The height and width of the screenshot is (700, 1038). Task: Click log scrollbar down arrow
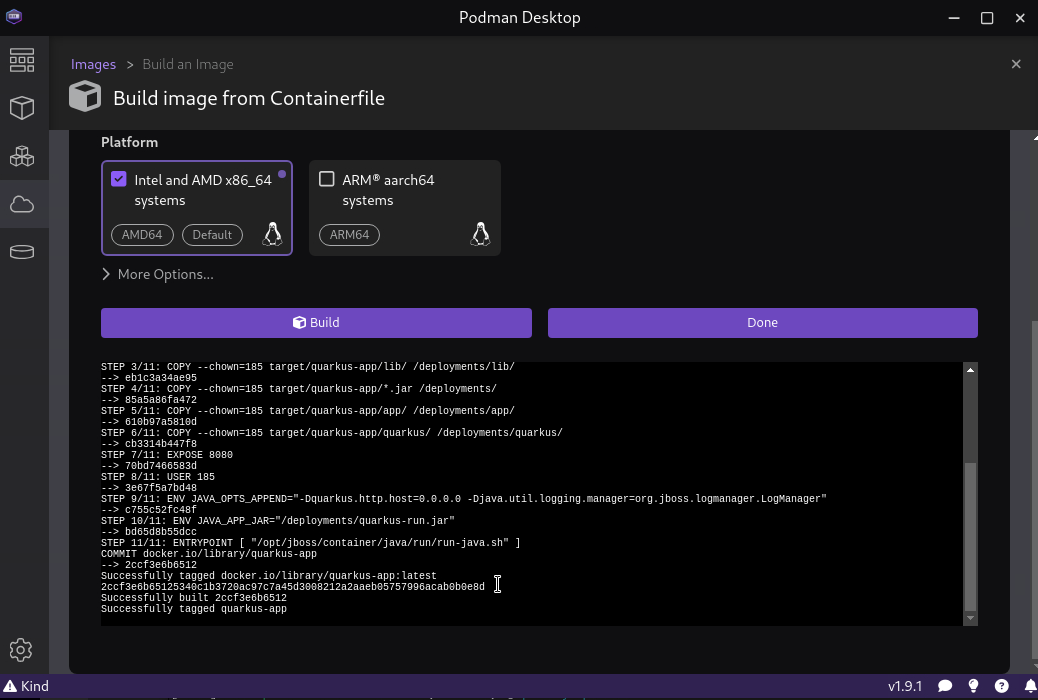coord(970,618)
